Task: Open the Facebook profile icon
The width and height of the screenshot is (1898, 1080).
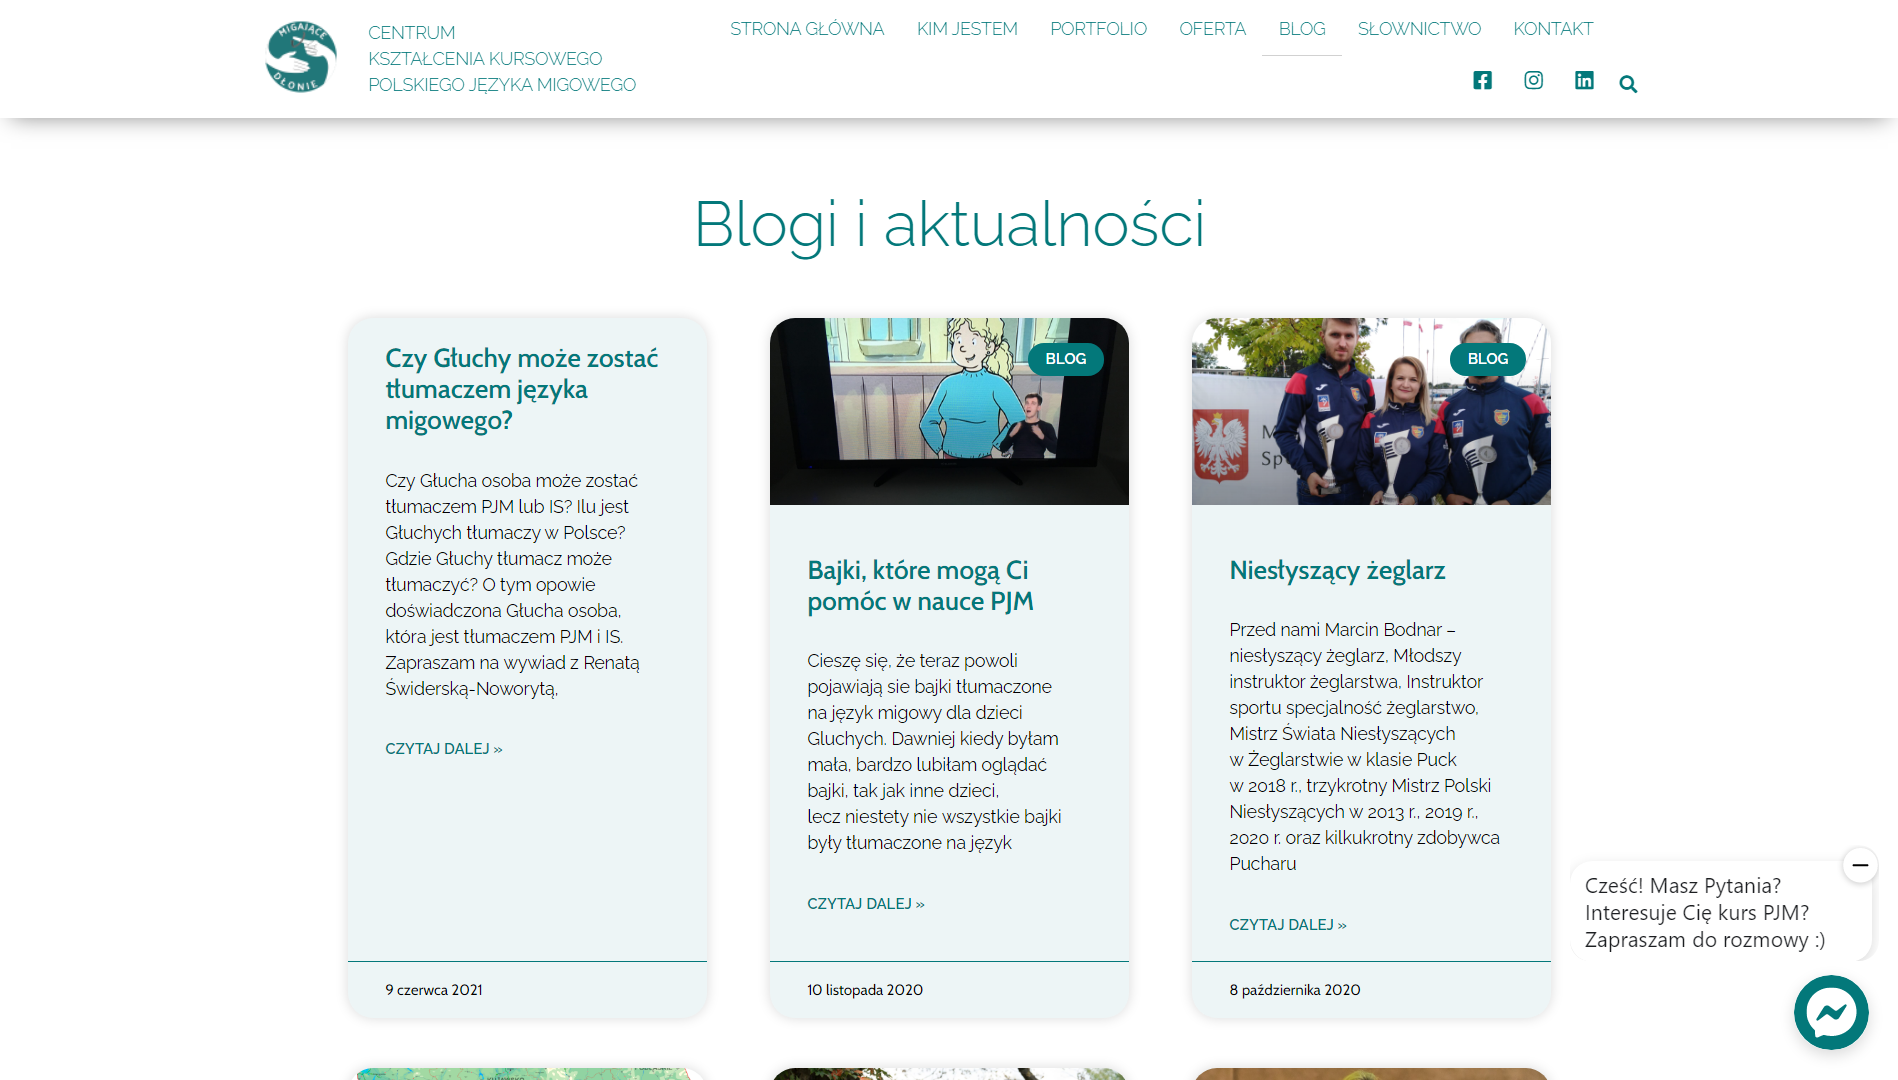Action: point(1482,81)
